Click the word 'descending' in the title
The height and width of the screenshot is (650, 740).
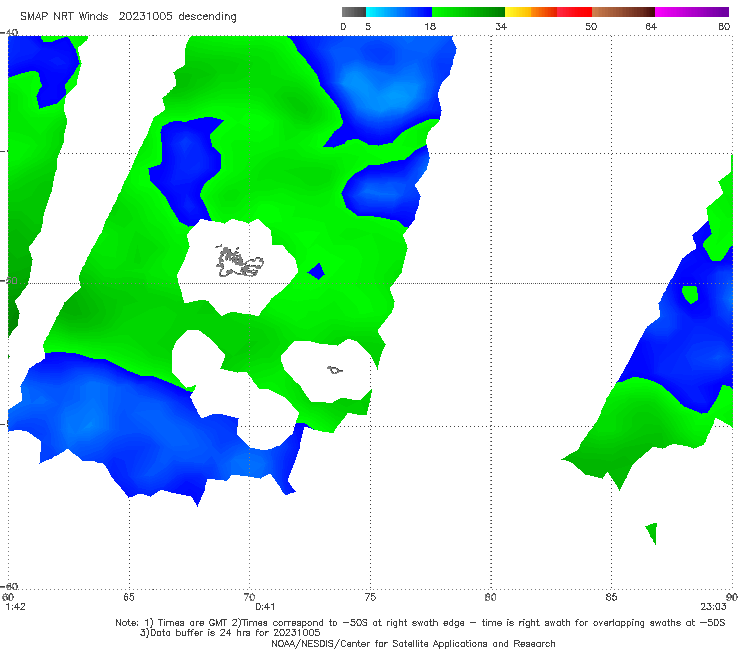[x=208, y=17]
